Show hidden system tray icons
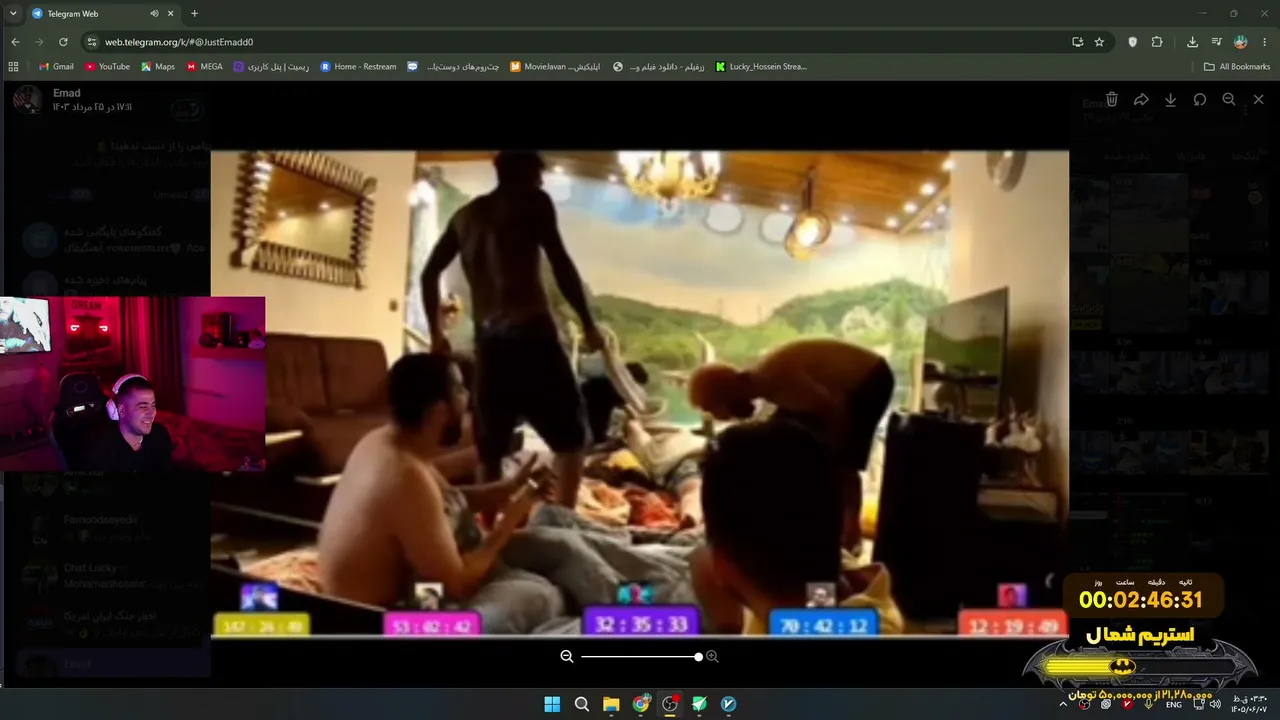Screen dimensions: 1280x720 1063,704
